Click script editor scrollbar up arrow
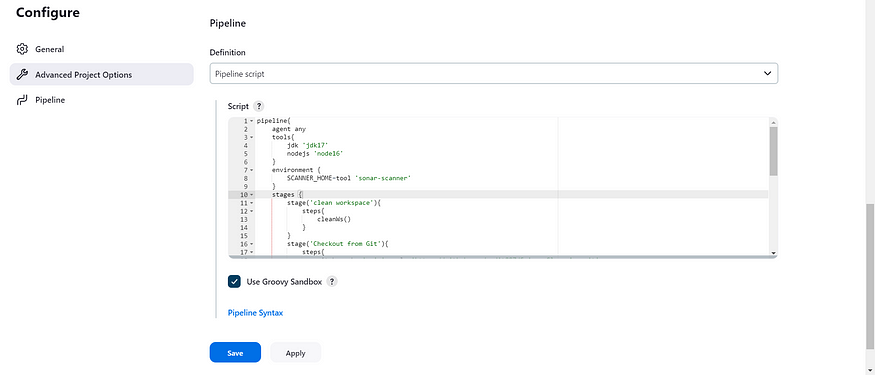 tap(773, 122)
